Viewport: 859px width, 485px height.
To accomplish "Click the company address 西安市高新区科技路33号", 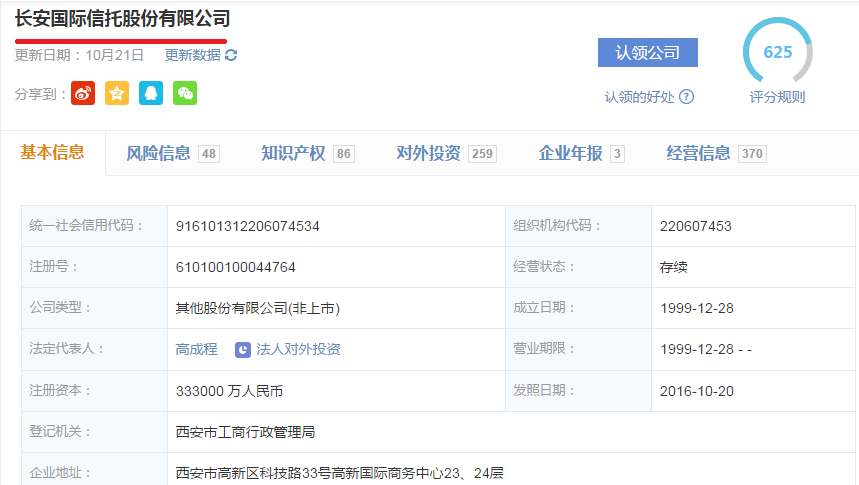I will pyautogui.click(x=253, y=473).
